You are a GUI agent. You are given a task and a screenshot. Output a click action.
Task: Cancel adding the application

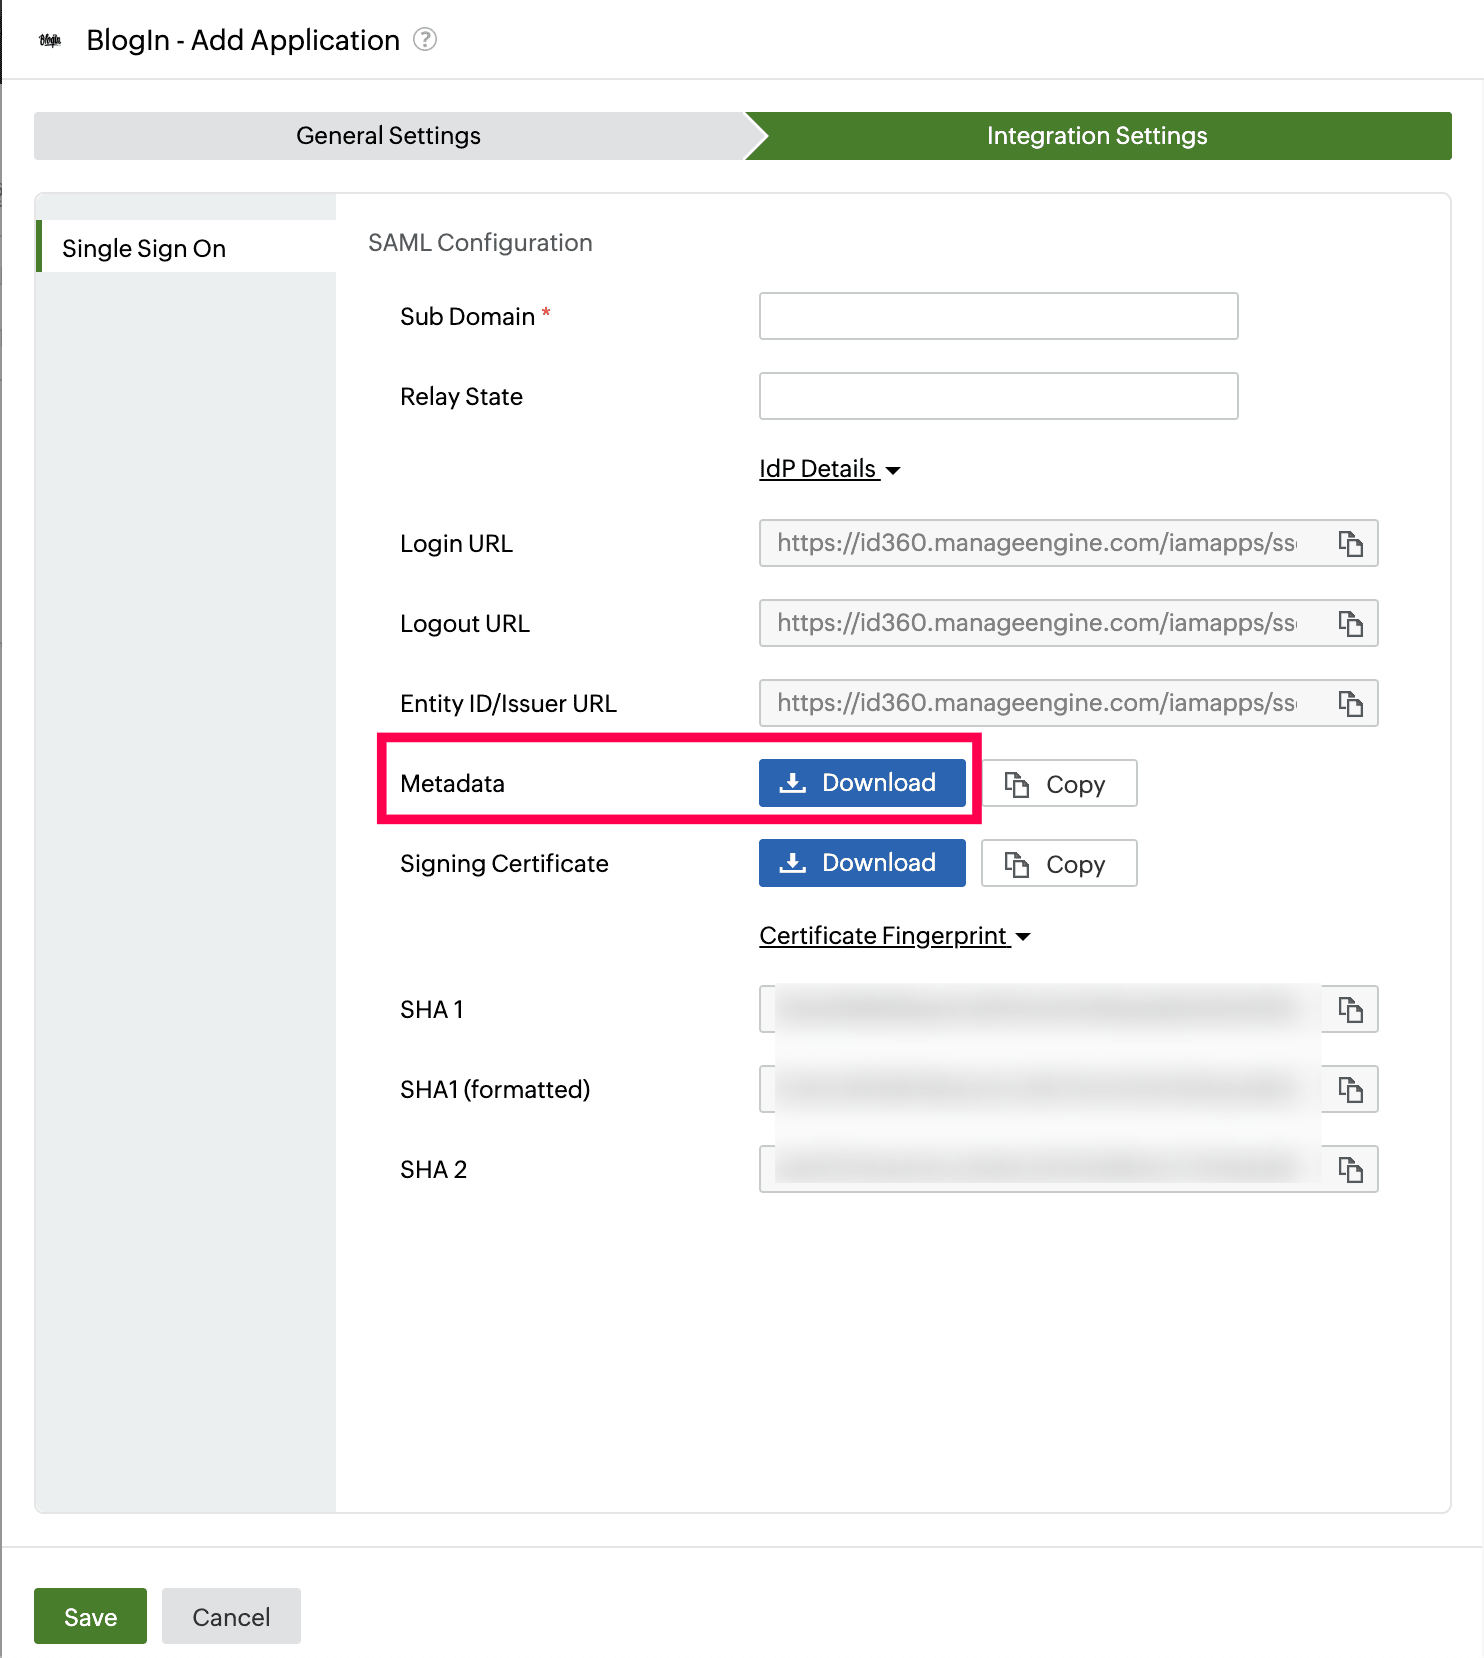coord(231,1616)
